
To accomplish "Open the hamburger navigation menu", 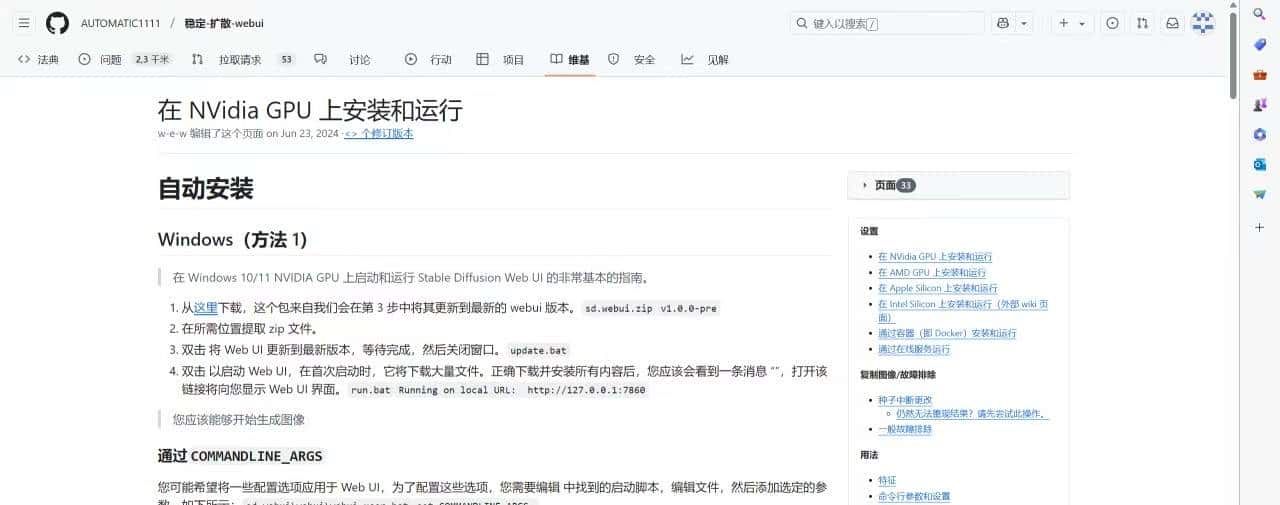I will point(24,23).
